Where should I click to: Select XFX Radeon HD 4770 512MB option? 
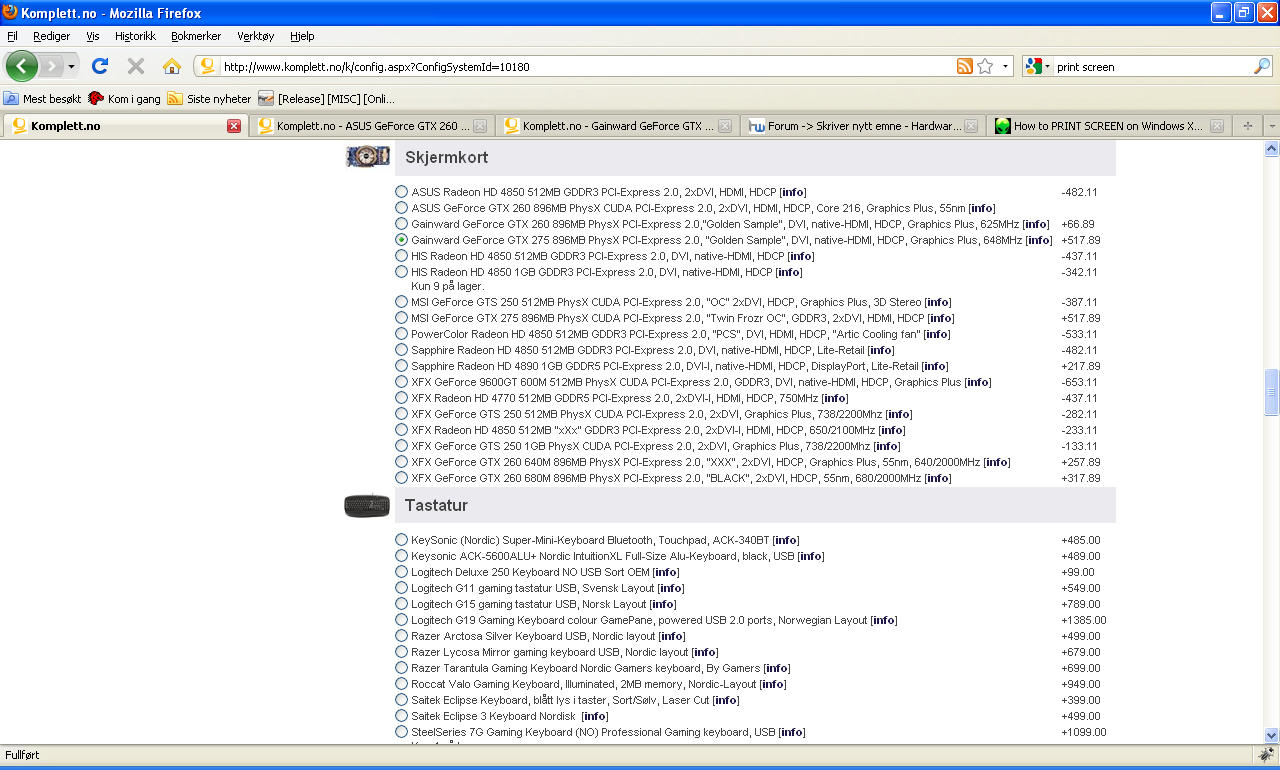coord(401,398)
